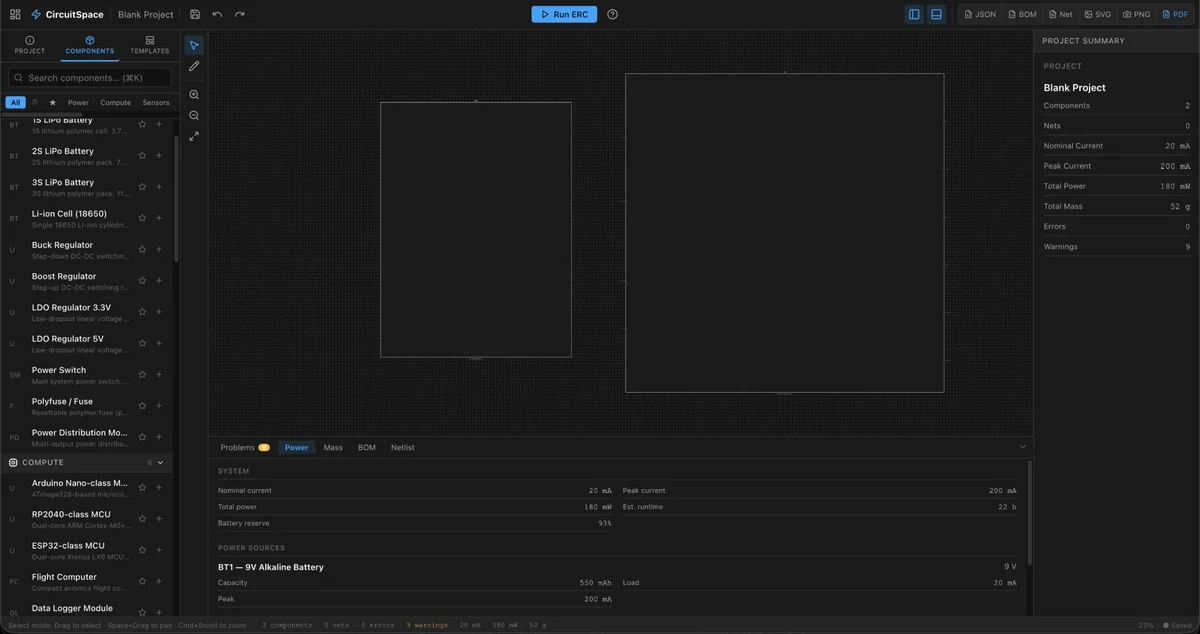Toggle the bottom panel visibility
1200x634 pixels.
(936, 14)
